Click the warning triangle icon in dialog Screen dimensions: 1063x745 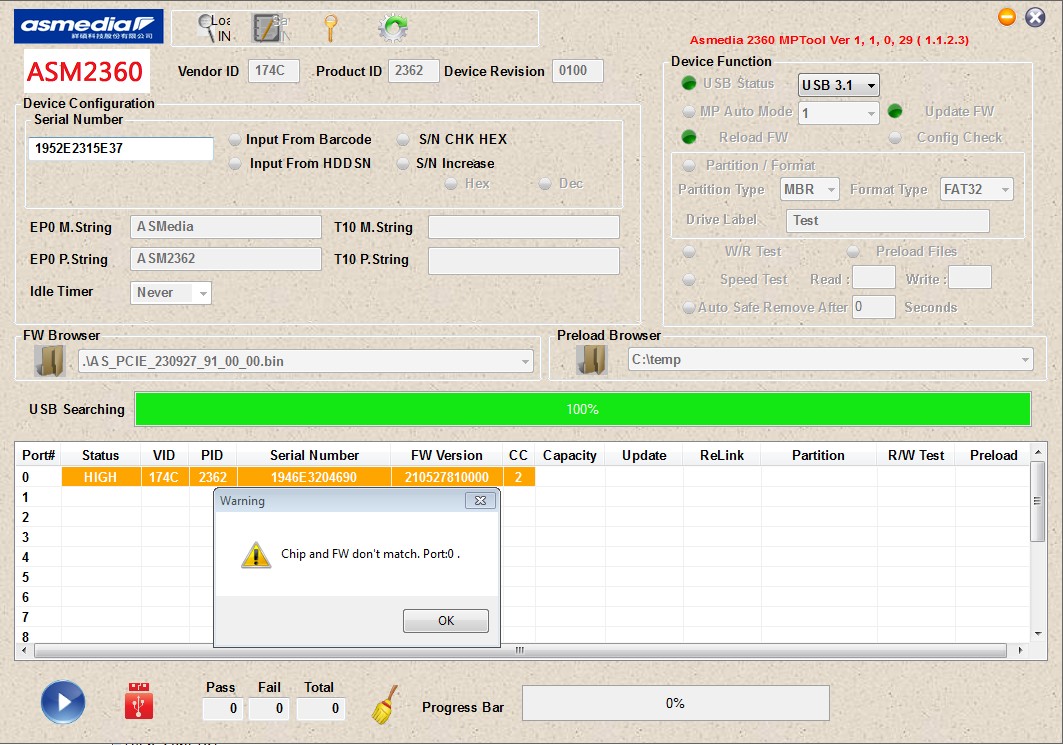(256, 555)
